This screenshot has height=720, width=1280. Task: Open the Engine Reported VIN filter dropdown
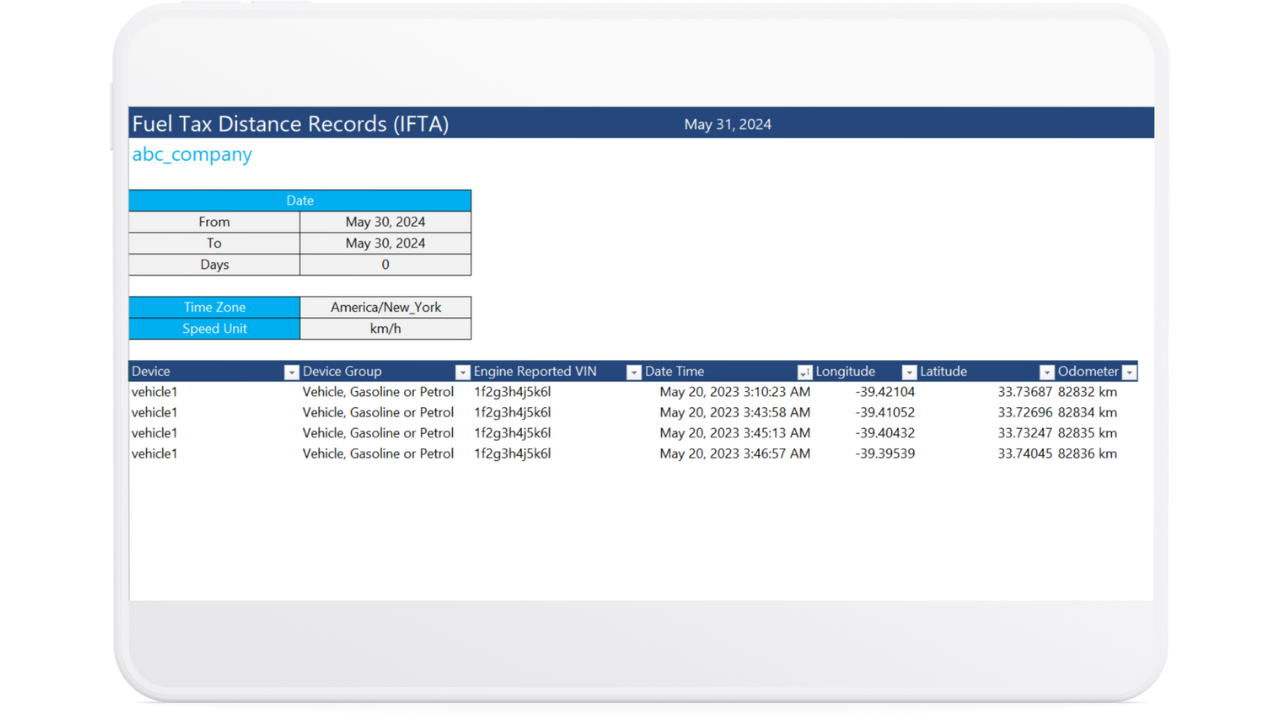click(x=633, y=372)
